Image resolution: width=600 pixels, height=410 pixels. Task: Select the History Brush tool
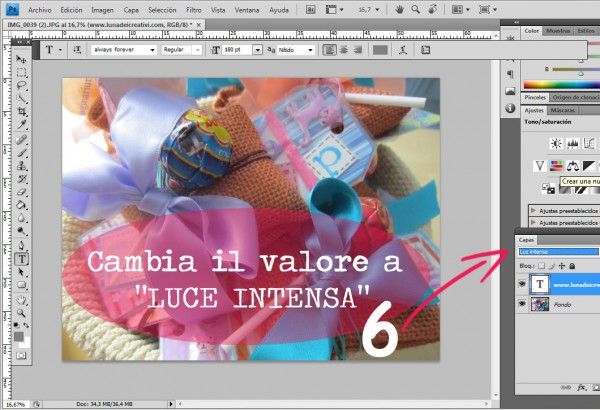21,179
